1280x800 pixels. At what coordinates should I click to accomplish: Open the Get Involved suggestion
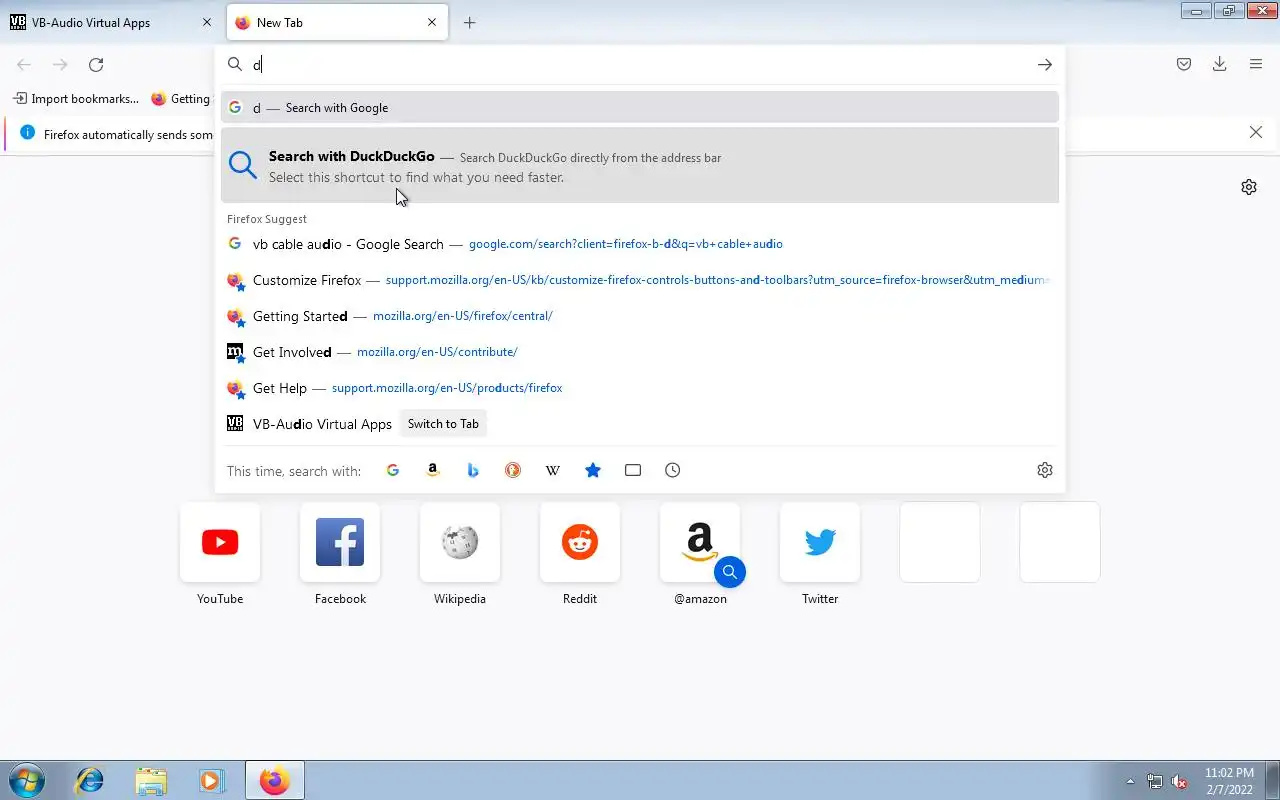[640, 352]
